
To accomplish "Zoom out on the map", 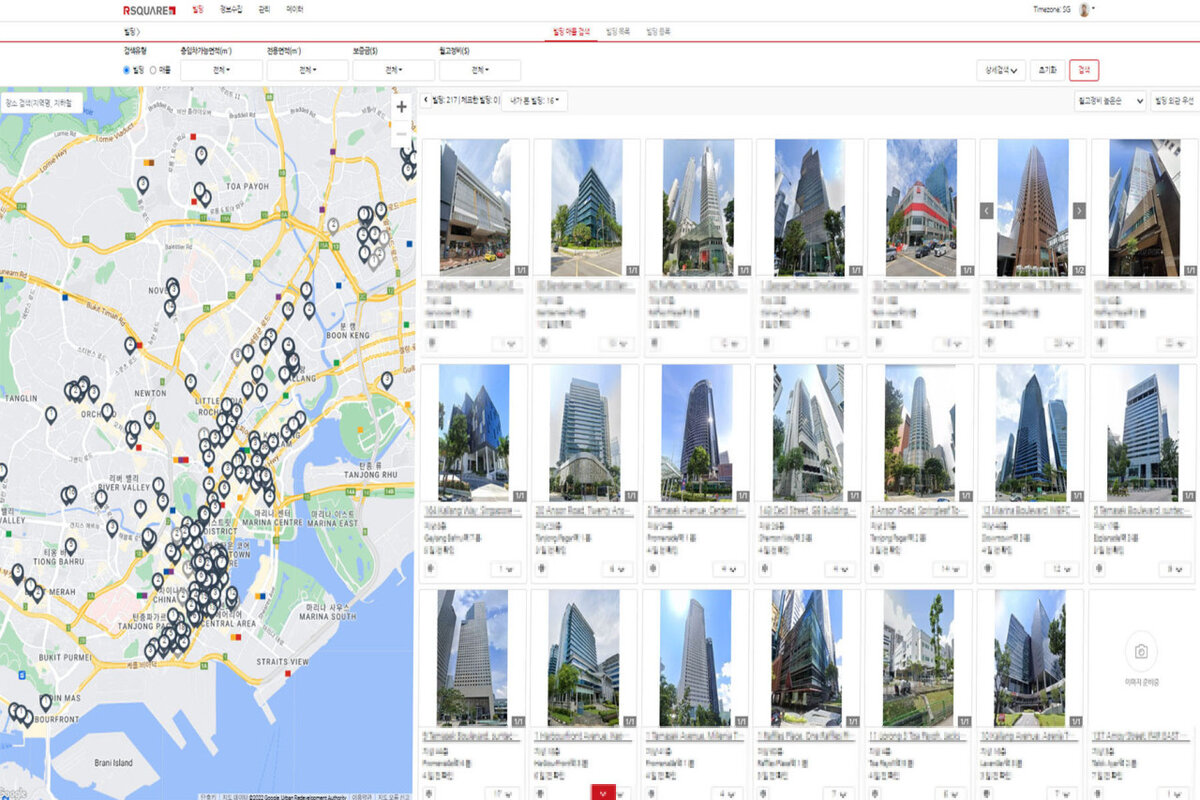I will coord(401,133).
